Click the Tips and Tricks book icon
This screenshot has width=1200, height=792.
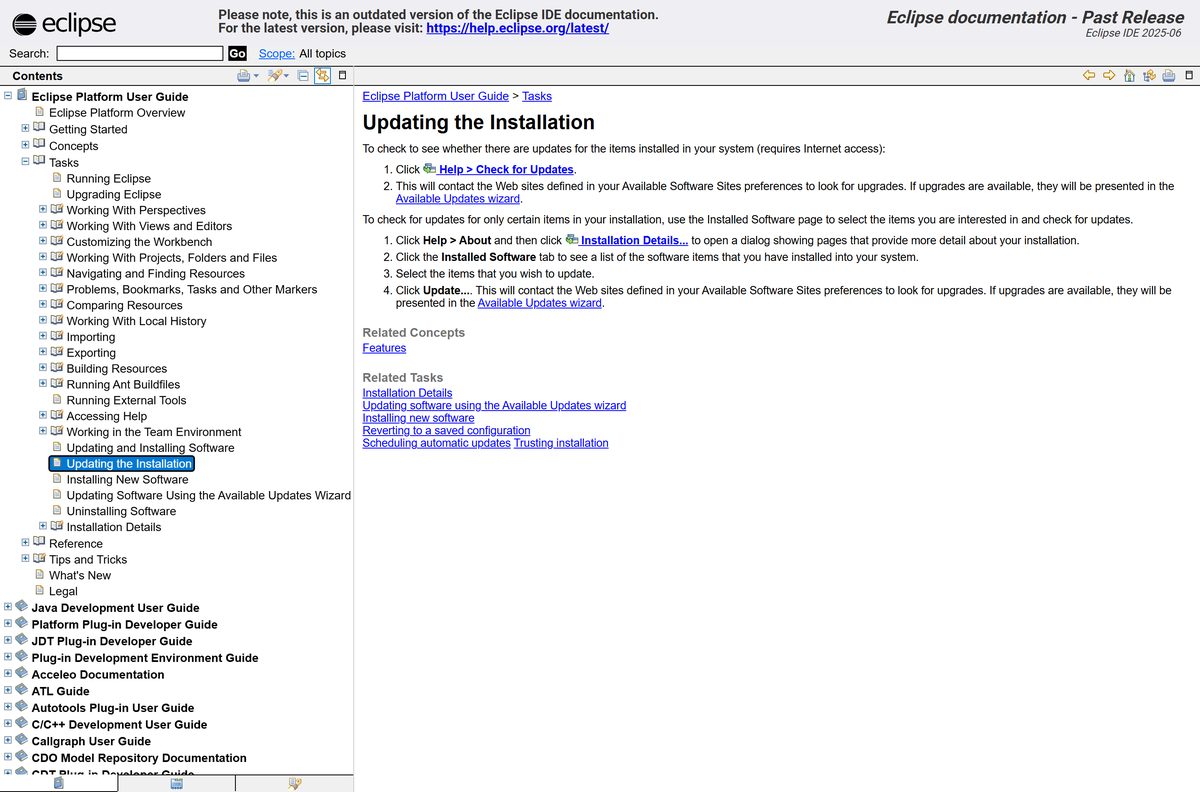pyautogui.click(x=39, y=559)
